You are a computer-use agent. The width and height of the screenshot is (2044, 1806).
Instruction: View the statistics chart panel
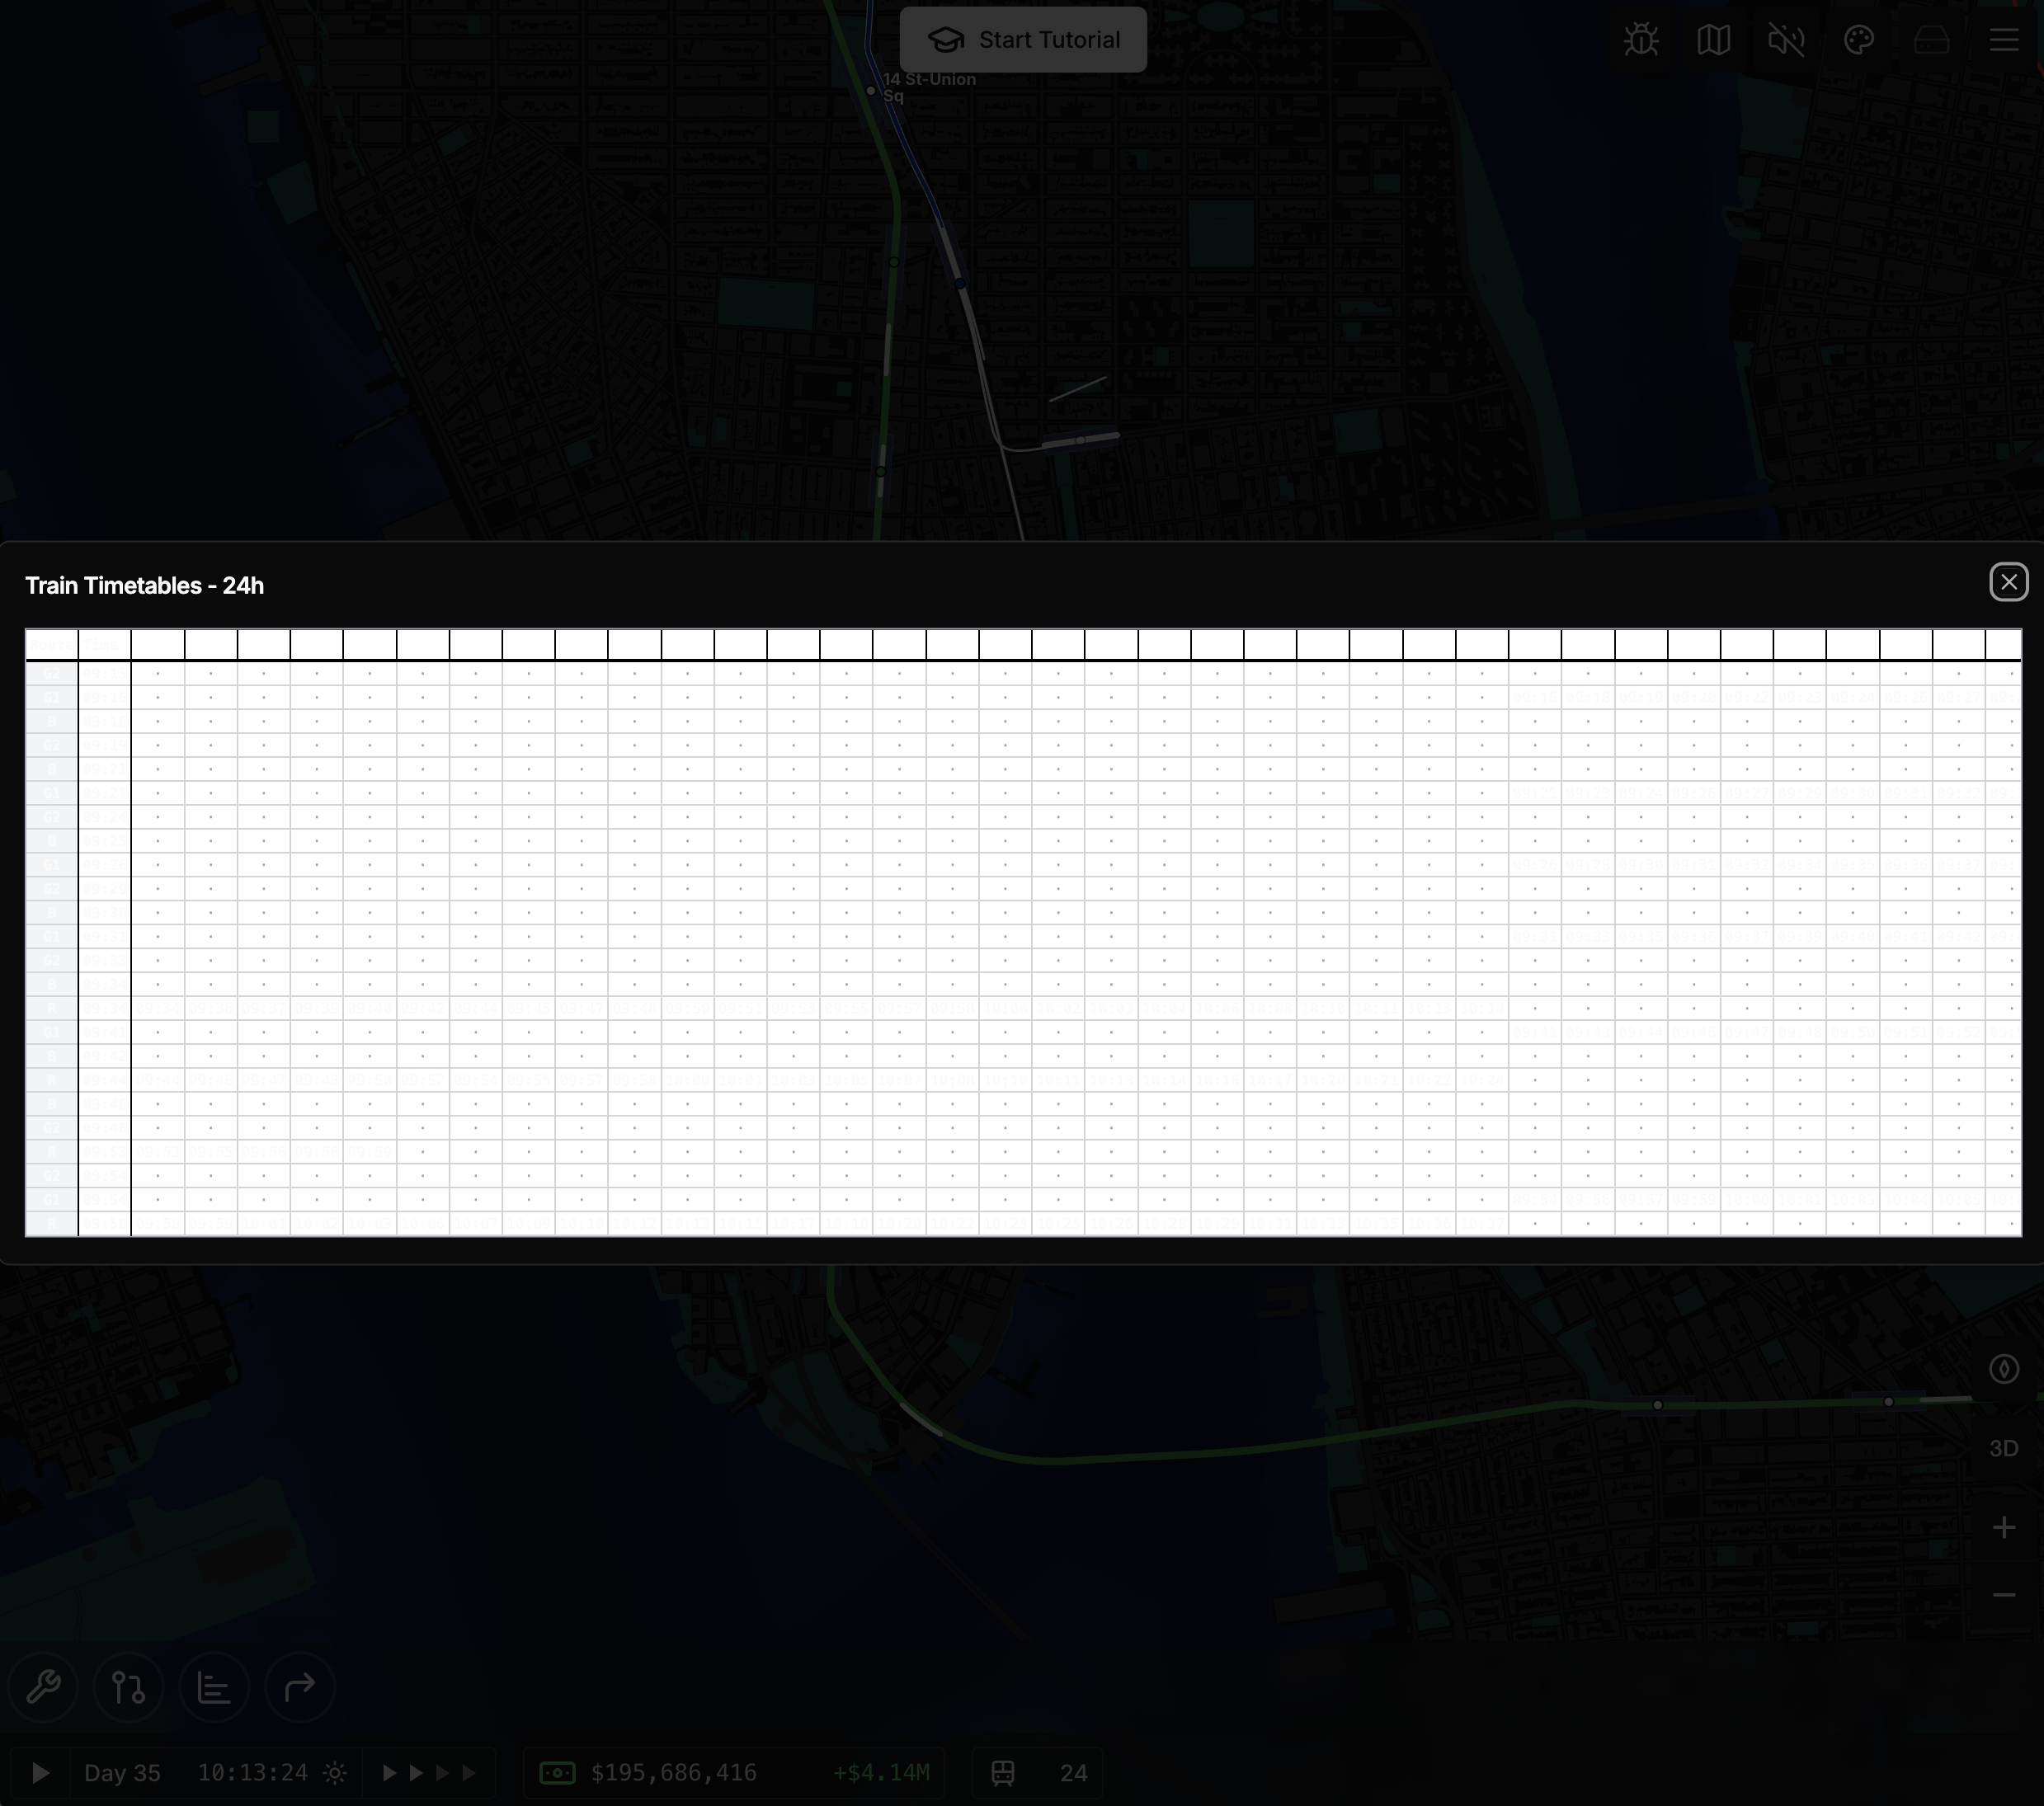[214, 1687]
